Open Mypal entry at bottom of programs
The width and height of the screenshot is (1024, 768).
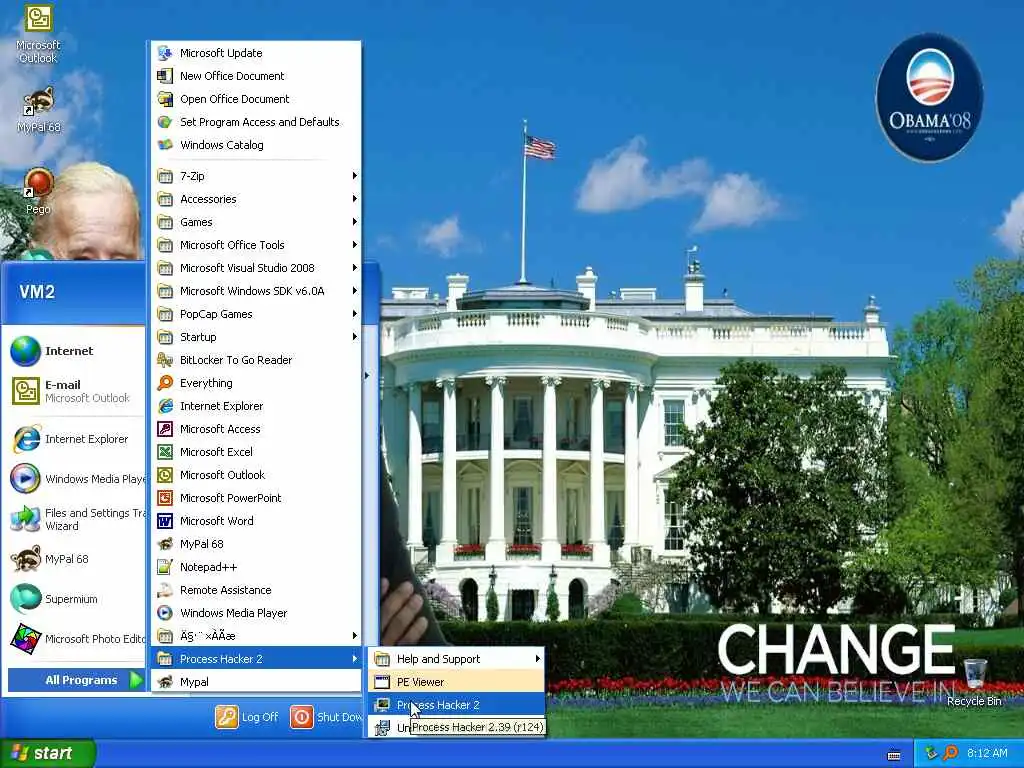point(257,682)
